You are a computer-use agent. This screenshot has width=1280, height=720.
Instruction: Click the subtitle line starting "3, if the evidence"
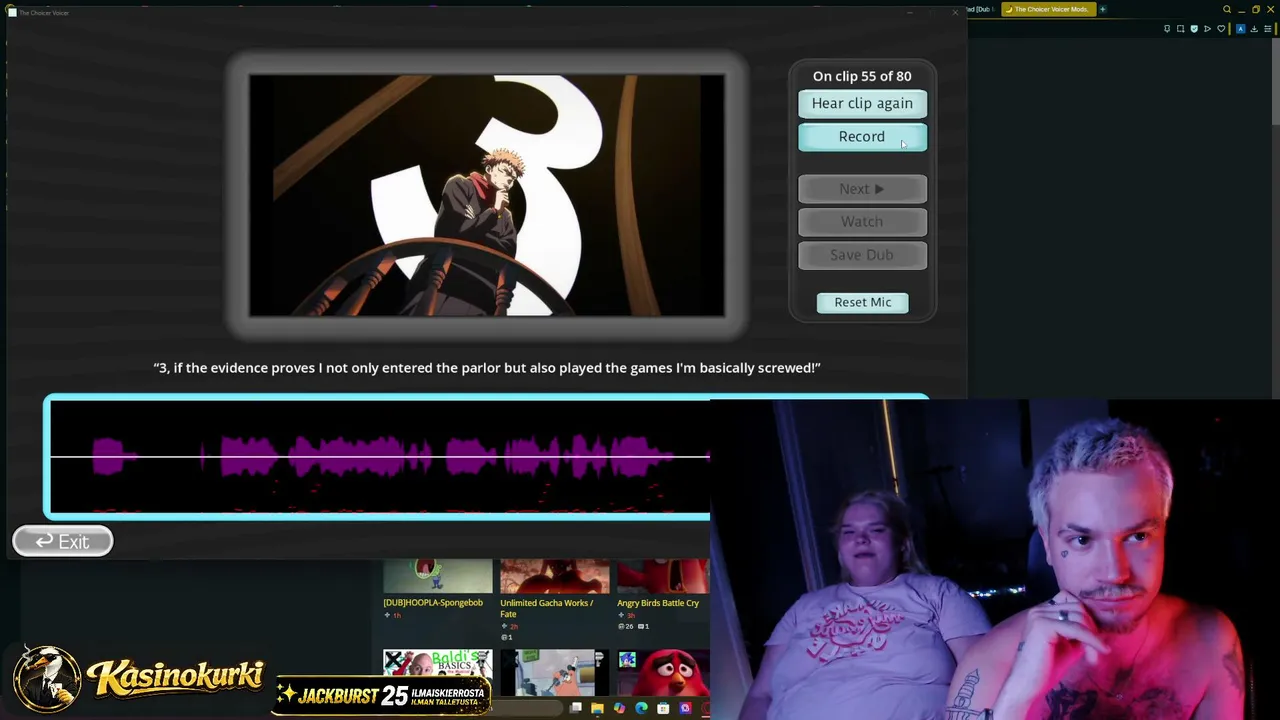pyautogui.click(x=487, y=368)
